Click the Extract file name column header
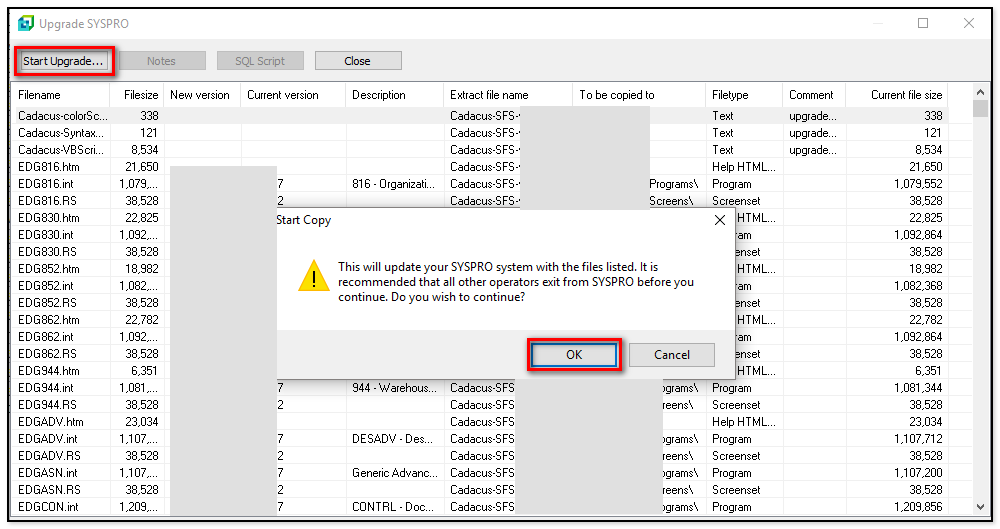The height and width of the screenshot is (529, 1000). pos(489,95)
